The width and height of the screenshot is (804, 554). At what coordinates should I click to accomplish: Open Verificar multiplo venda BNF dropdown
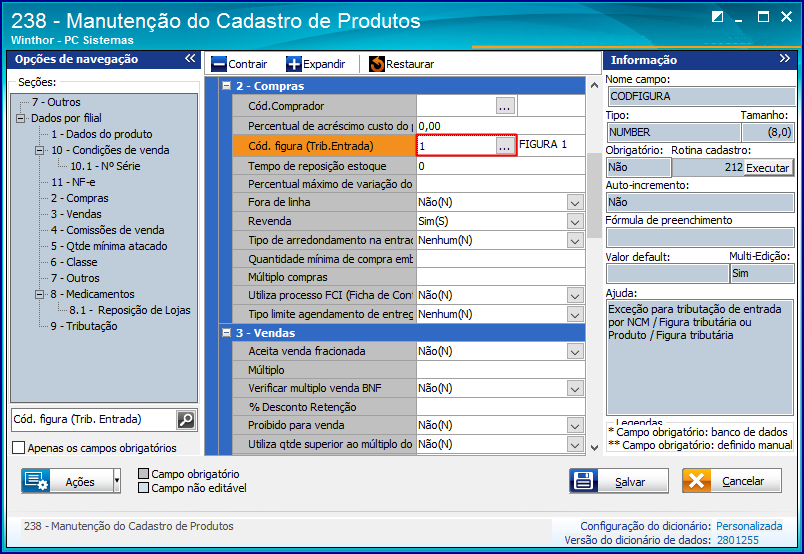575,388
